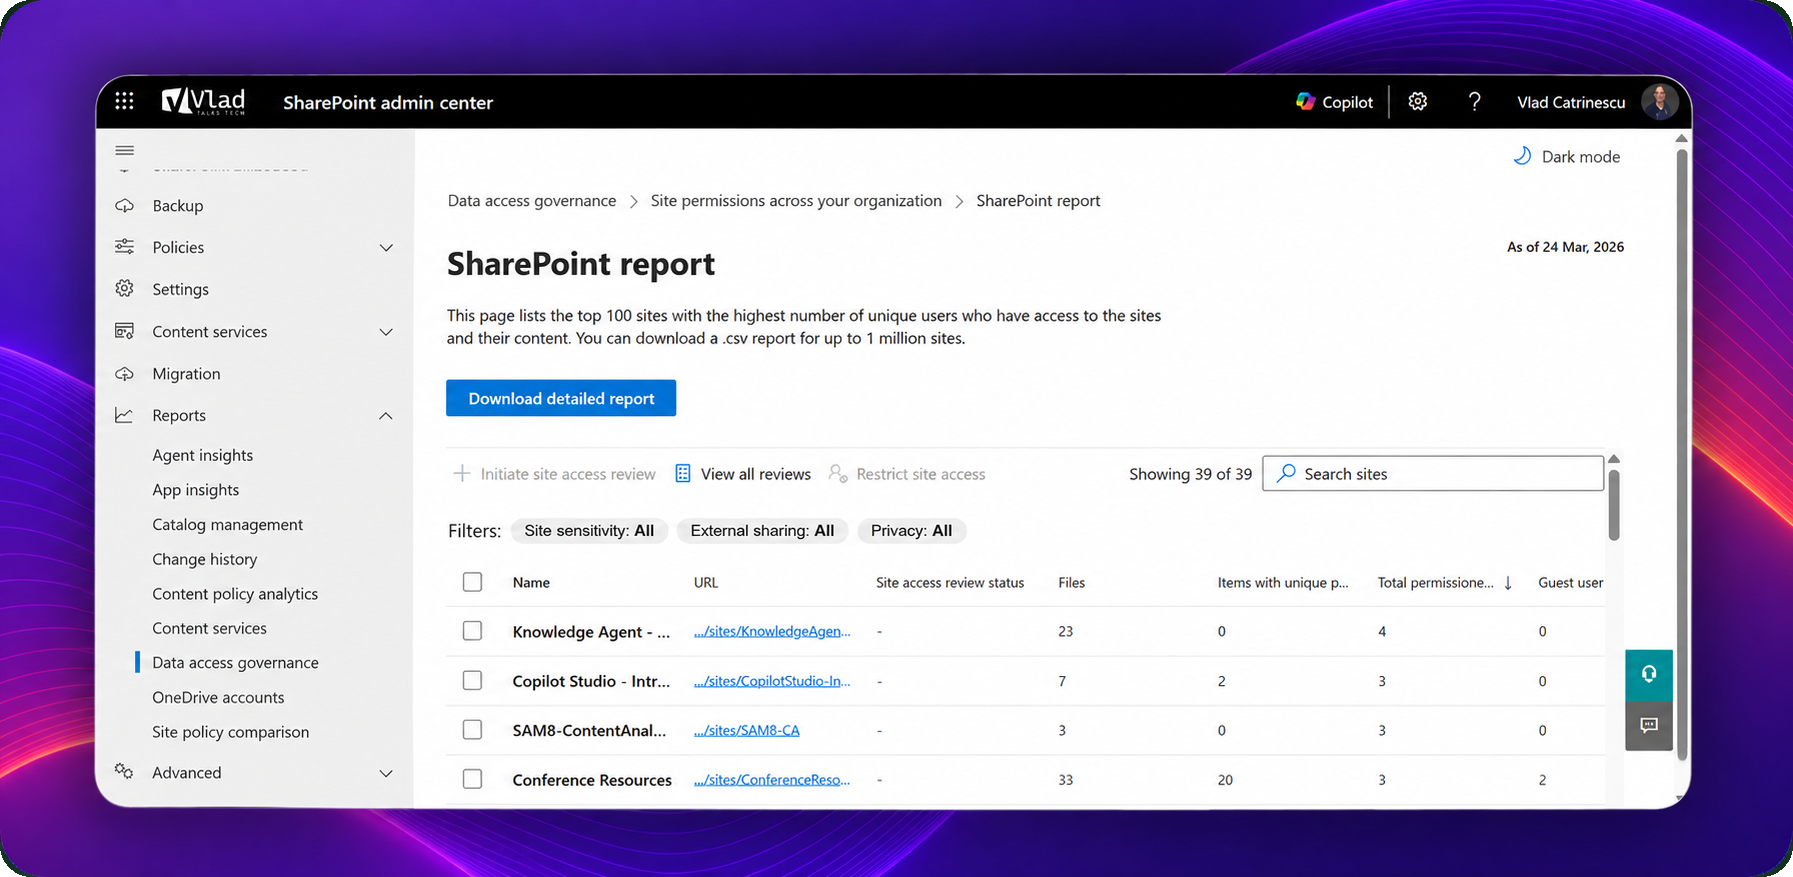The image size is (1793, 877).
Task: Open OneDrive accounts report
Action: (218, 697)
